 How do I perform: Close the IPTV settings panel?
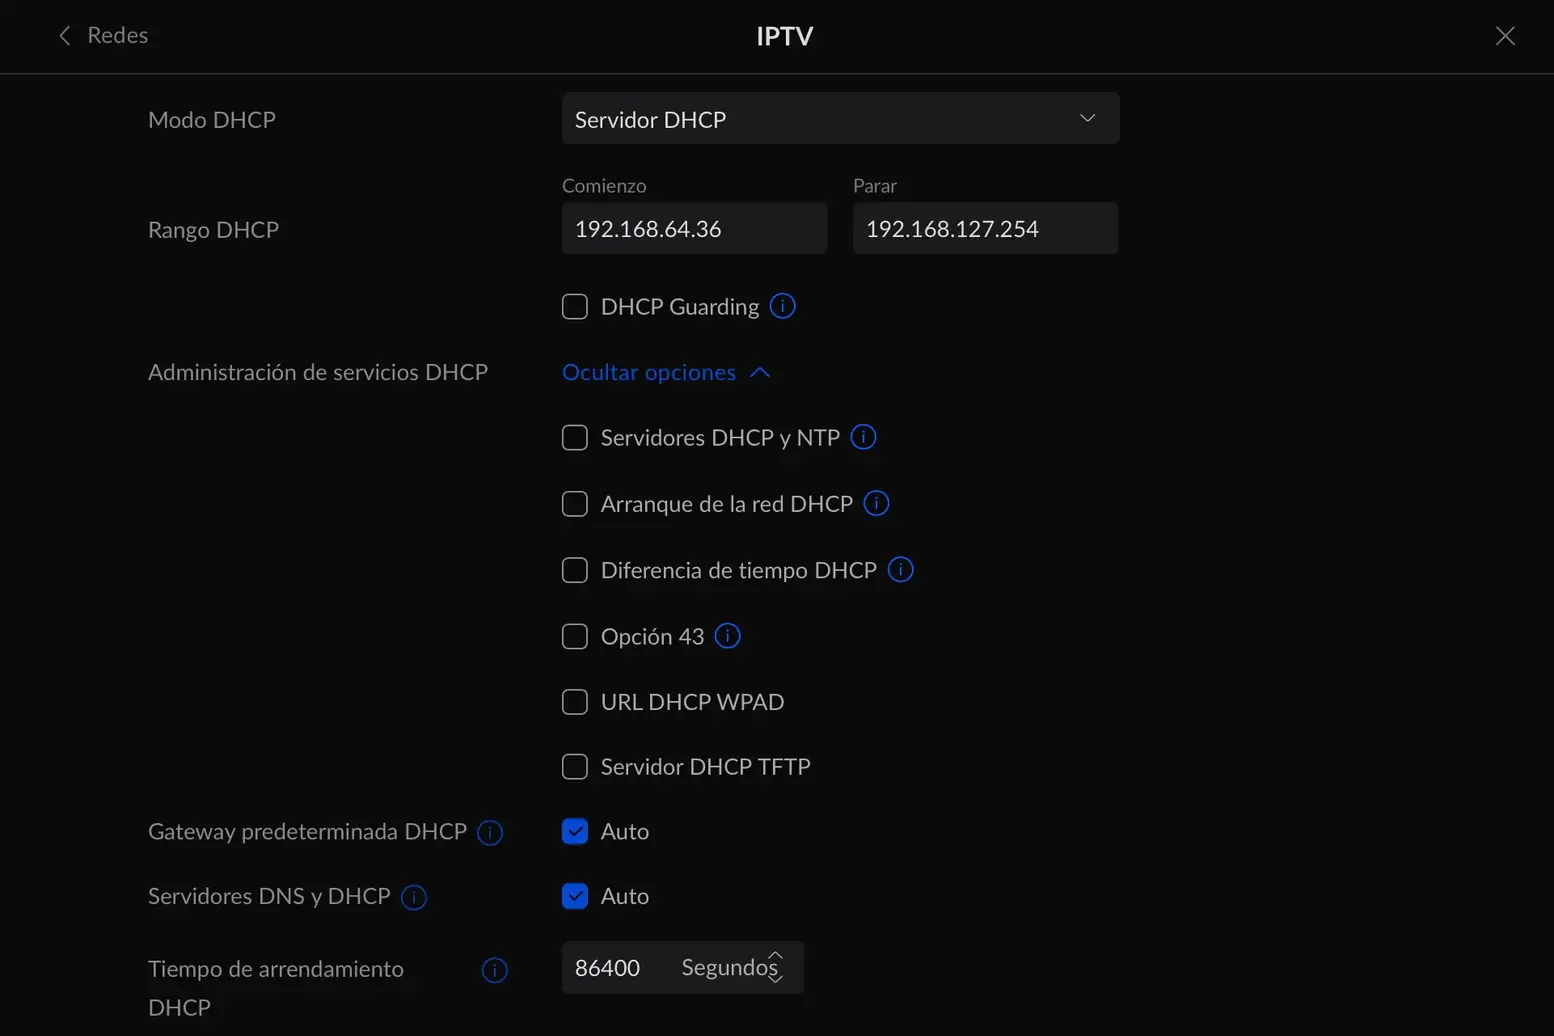tap(1505, 36)
